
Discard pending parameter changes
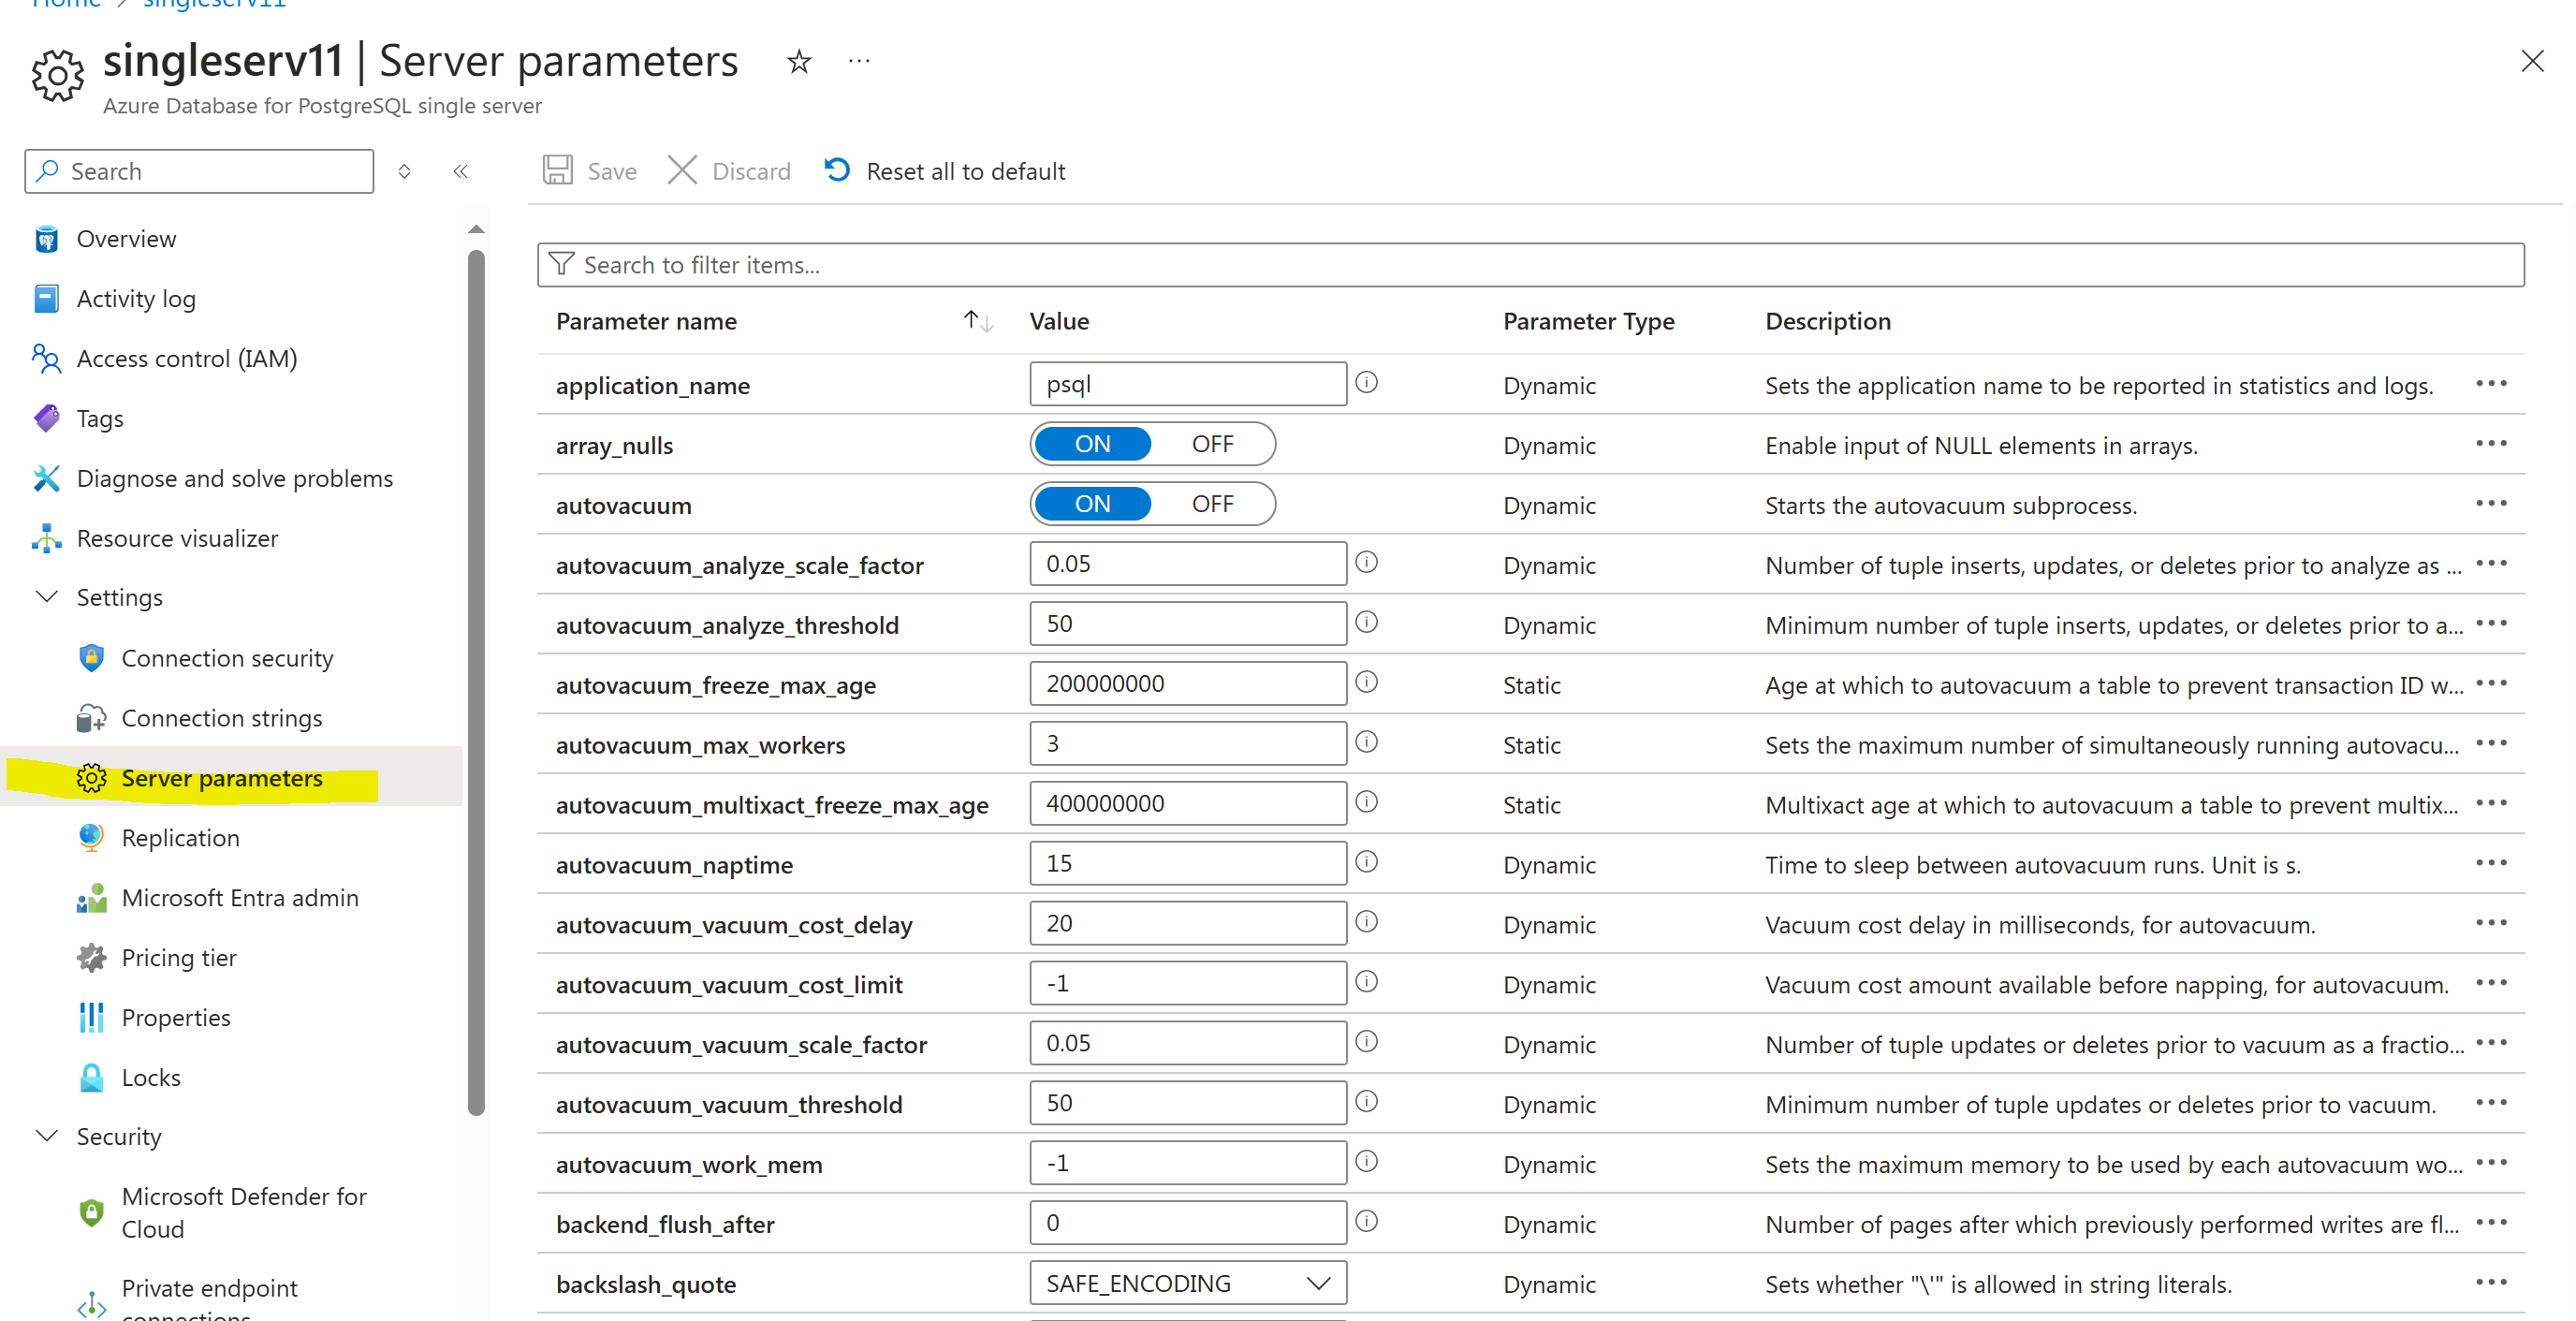729,170
